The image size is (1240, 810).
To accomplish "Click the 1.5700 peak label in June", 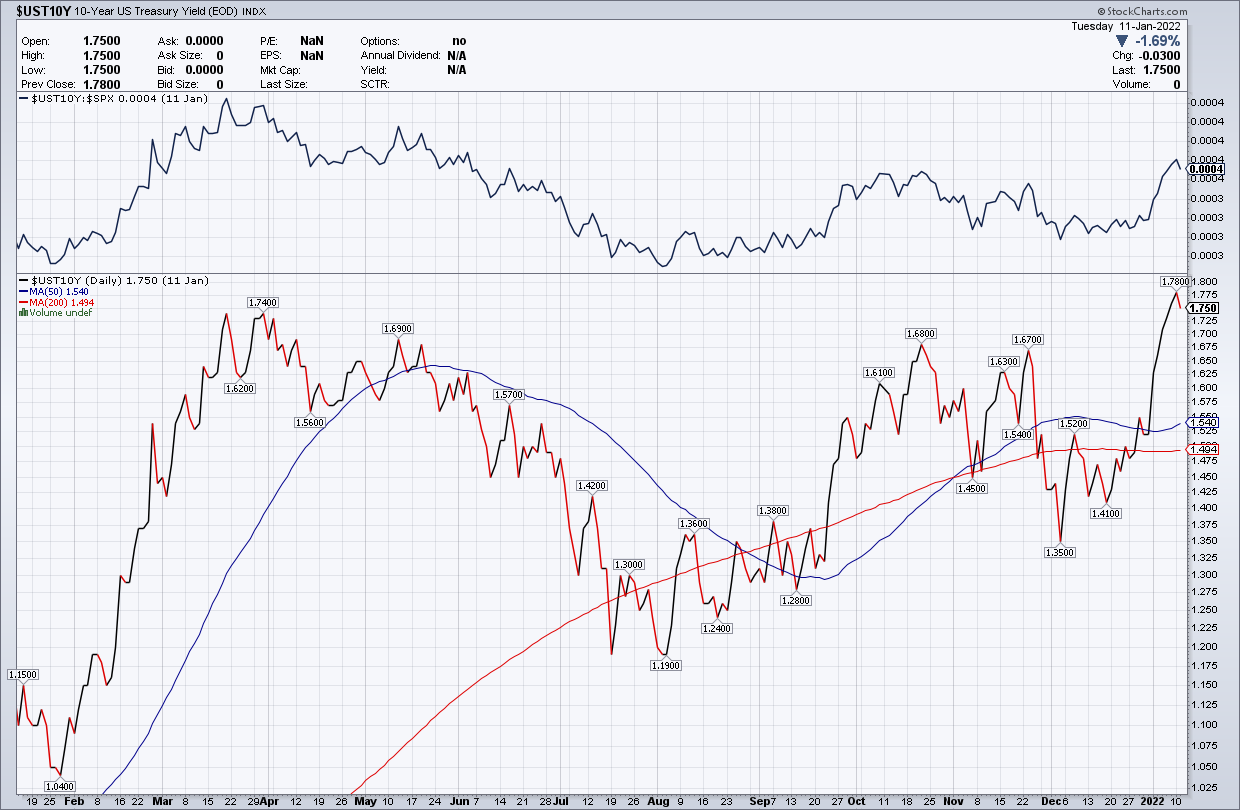I will [509, 395].
